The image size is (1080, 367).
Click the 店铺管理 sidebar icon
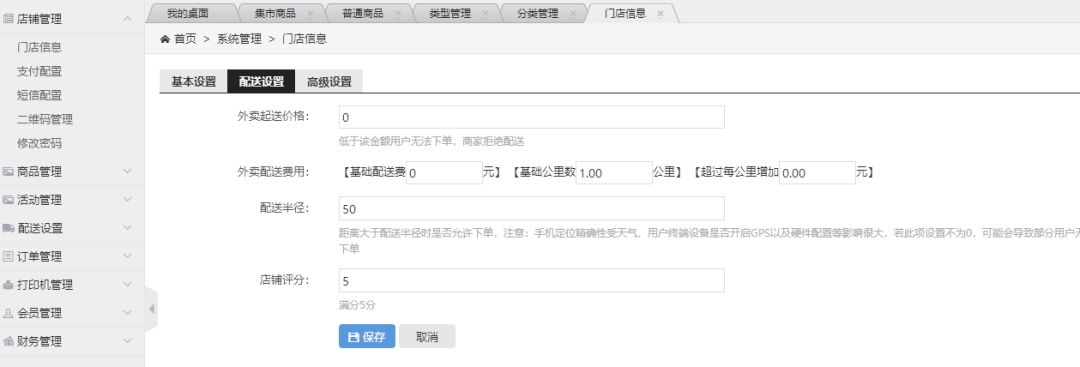coord(9,19)
